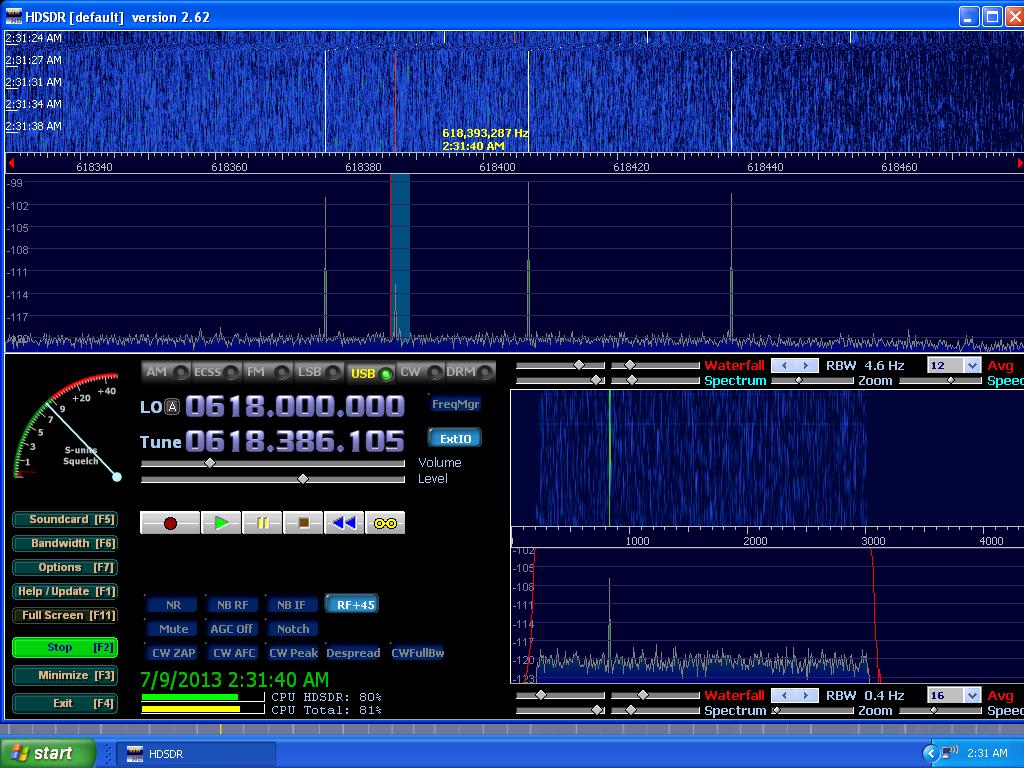Click the brown square stop playback button
The height and width of the screenshot is (768, 1024).
[x=303, y=523]
